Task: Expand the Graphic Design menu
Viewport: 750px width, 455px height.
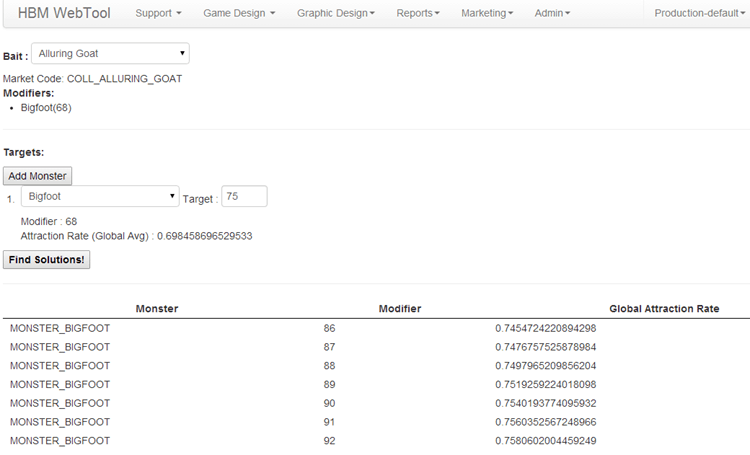Action: 336,14
